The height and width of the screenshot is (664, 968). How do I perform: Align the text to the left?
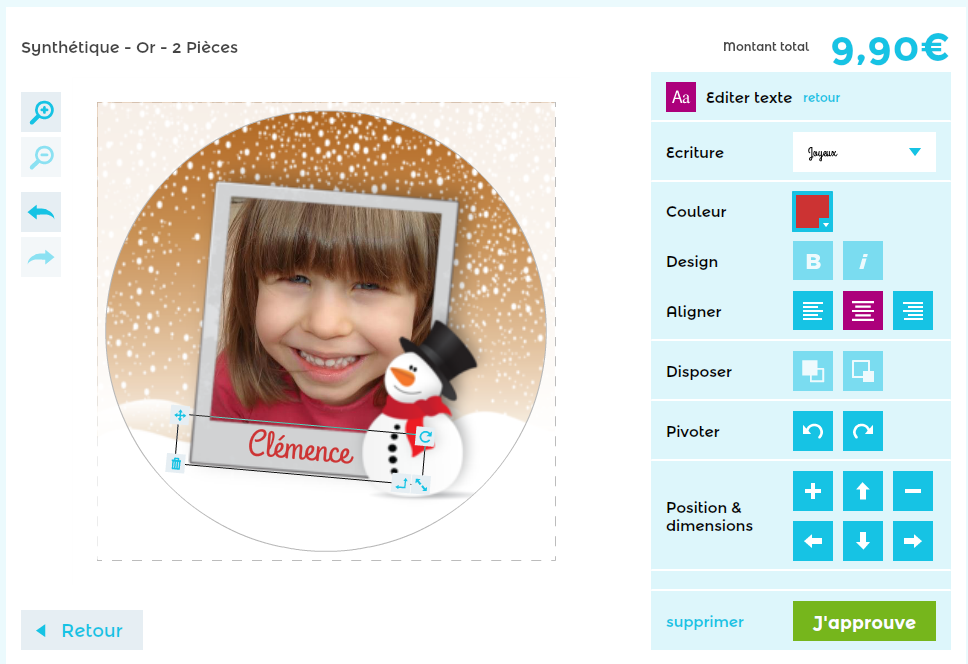(812, 310)
